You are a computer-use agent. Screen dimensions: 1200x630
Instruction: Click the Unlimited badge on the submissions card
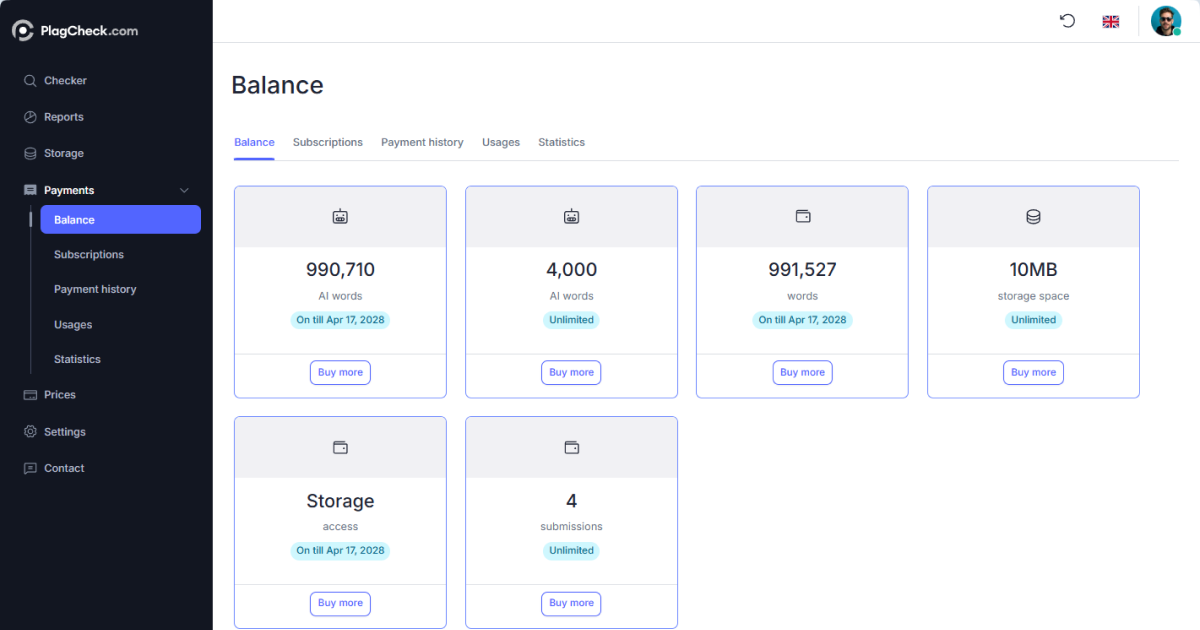click(571, 550)
